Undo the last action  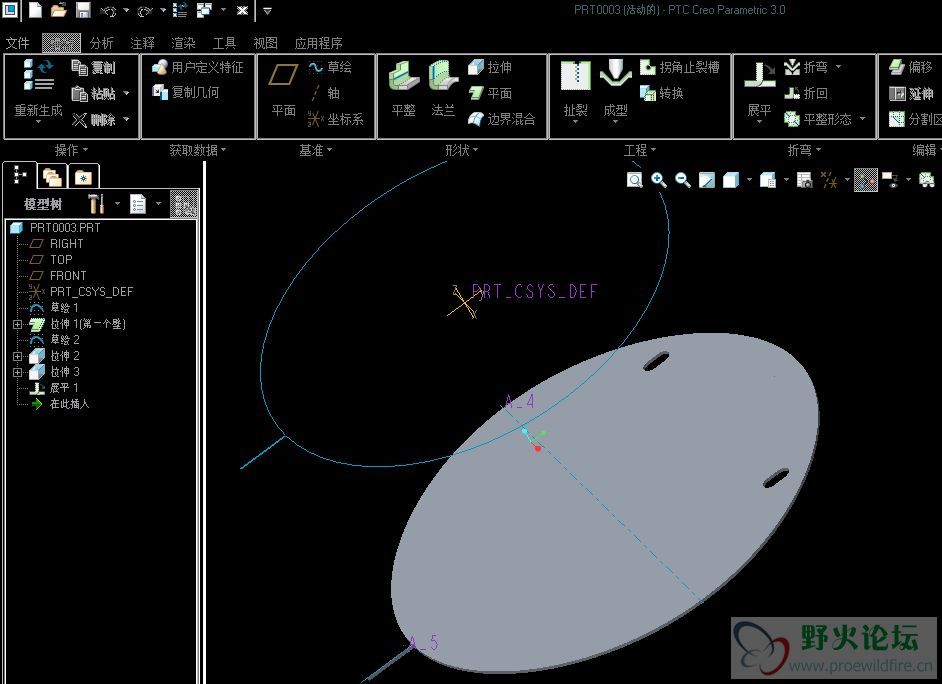(108, 10)
